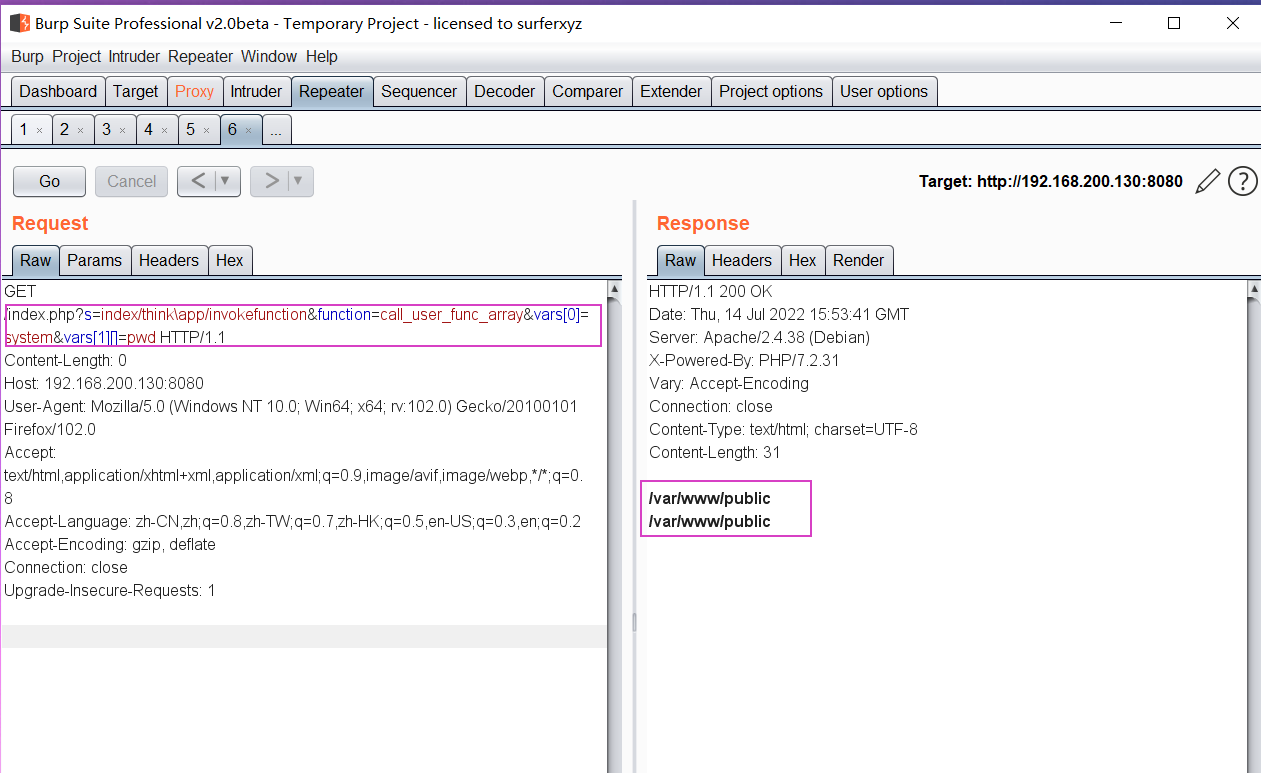
Task: Open the help question mark icon
Action: [x=1242, y=181]
